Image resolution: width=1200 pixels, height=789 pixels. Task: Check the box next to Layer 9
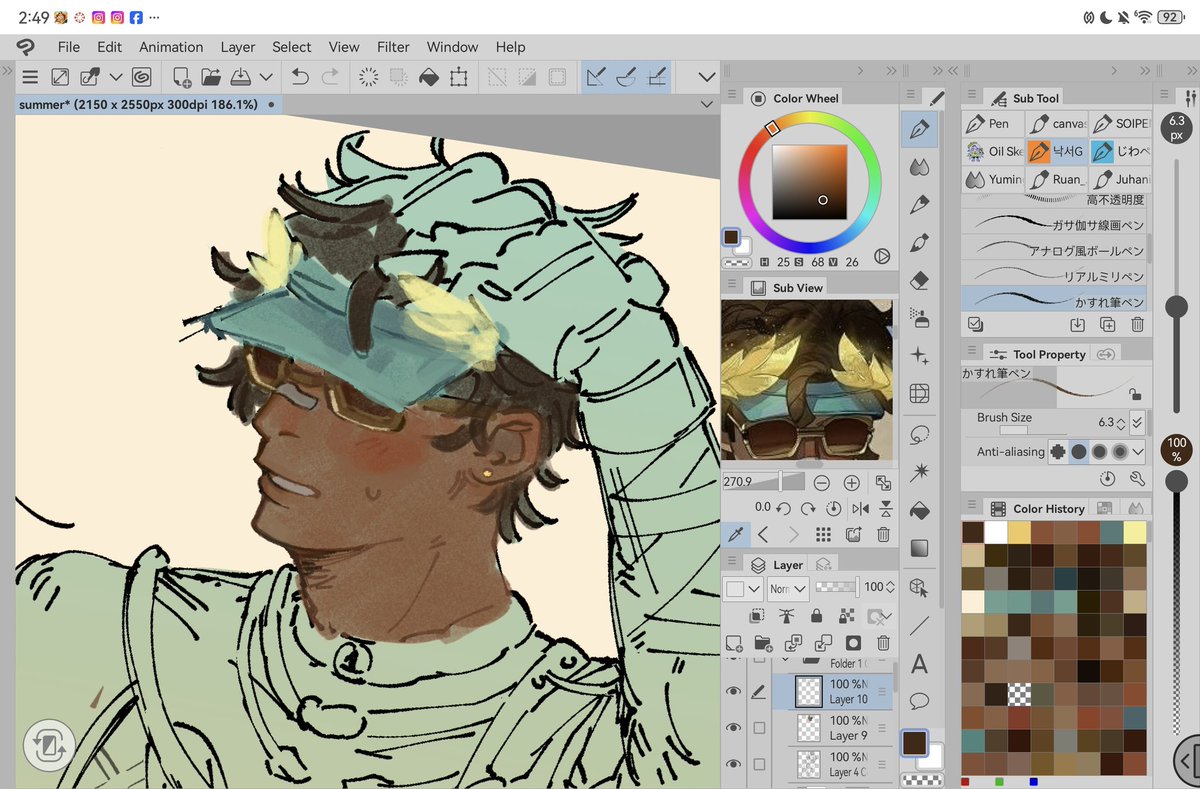[759, 727]
